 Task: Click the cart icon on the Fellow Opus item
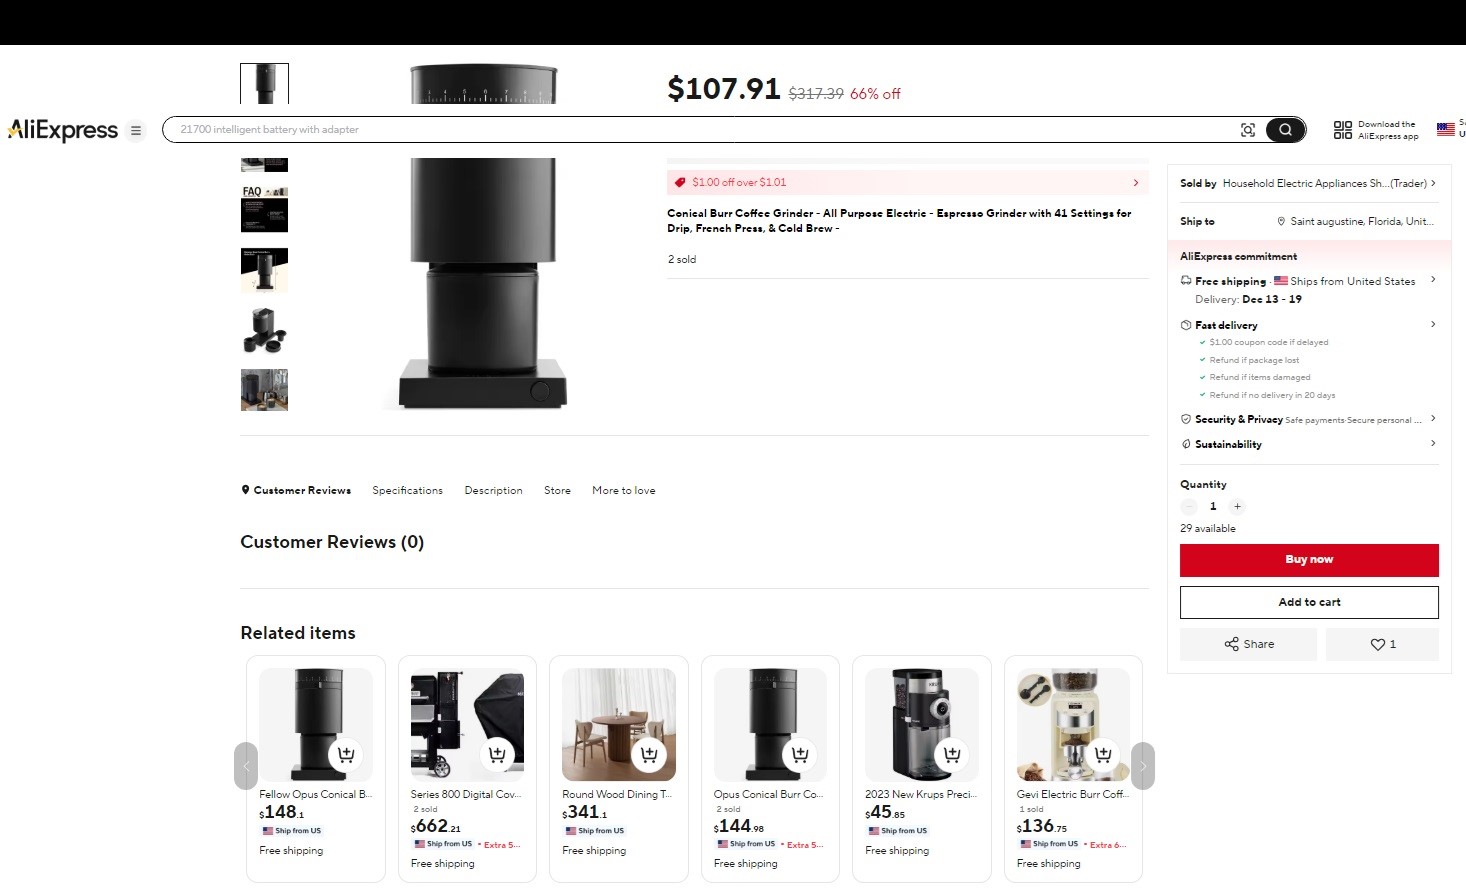click(x=346, y=755)
